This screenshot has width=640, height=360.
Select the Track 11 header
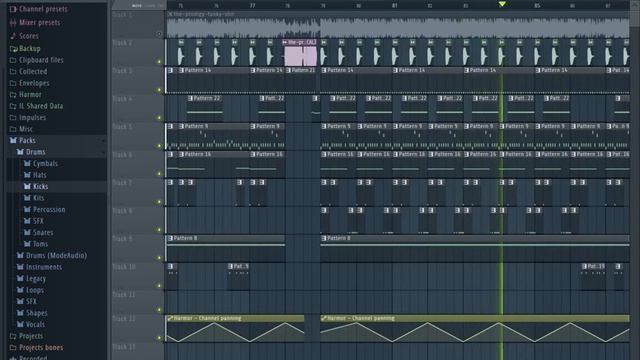[x=138, y=302]
